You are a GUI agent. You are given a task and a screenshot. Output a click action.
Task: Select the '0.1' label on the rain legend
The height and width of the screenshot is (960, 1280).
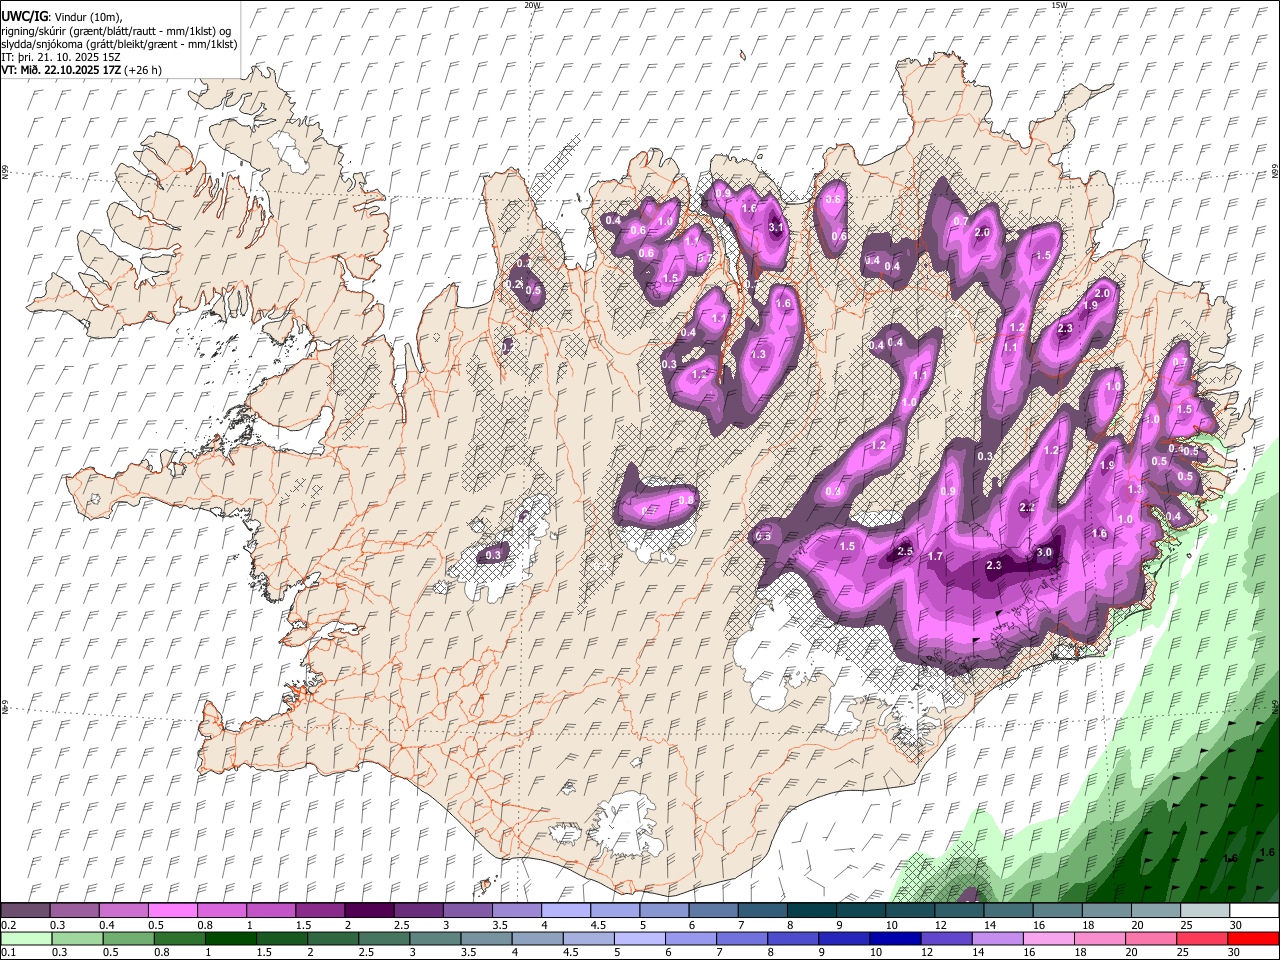(x=8, y=952)
